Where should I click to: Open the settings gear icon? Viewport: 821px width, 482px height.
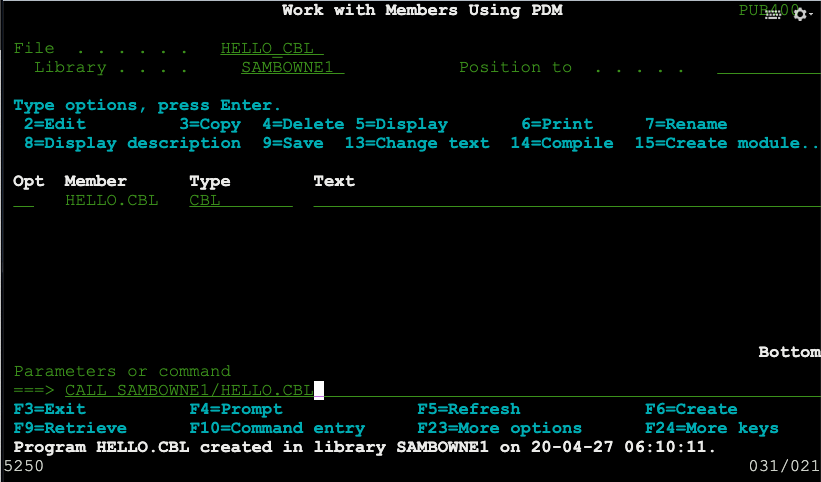click(798, 14)
